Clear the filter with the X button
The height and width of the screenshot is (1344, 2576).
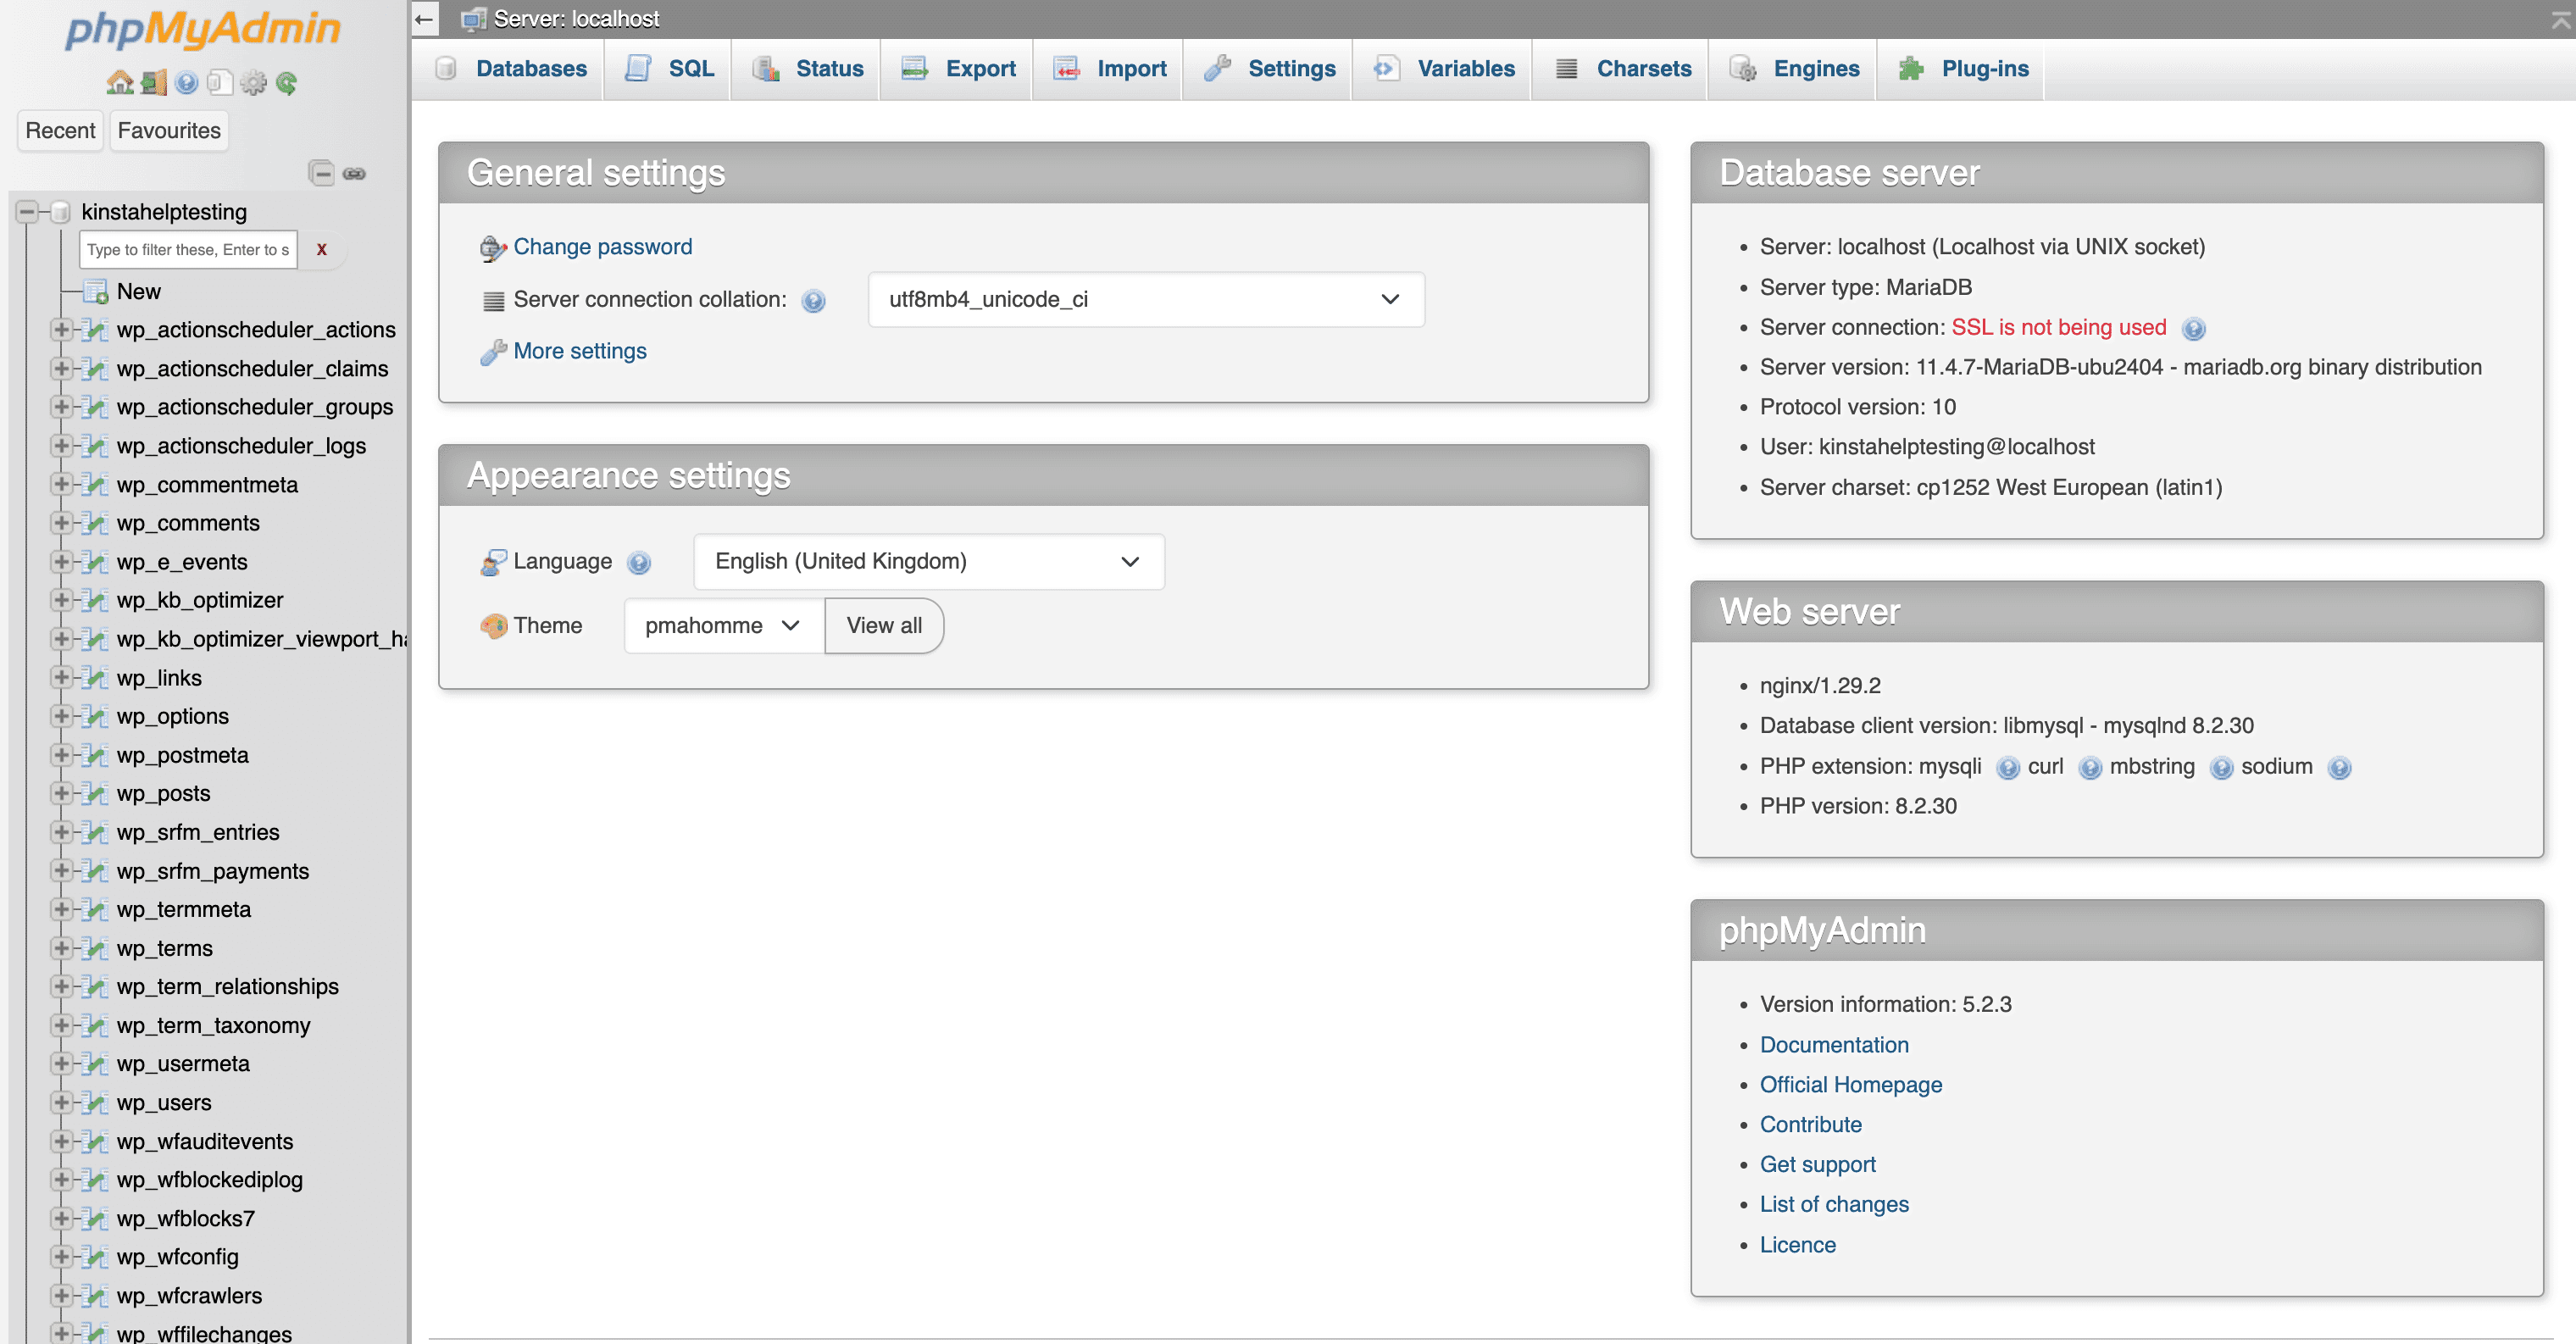tap(321, 249)
